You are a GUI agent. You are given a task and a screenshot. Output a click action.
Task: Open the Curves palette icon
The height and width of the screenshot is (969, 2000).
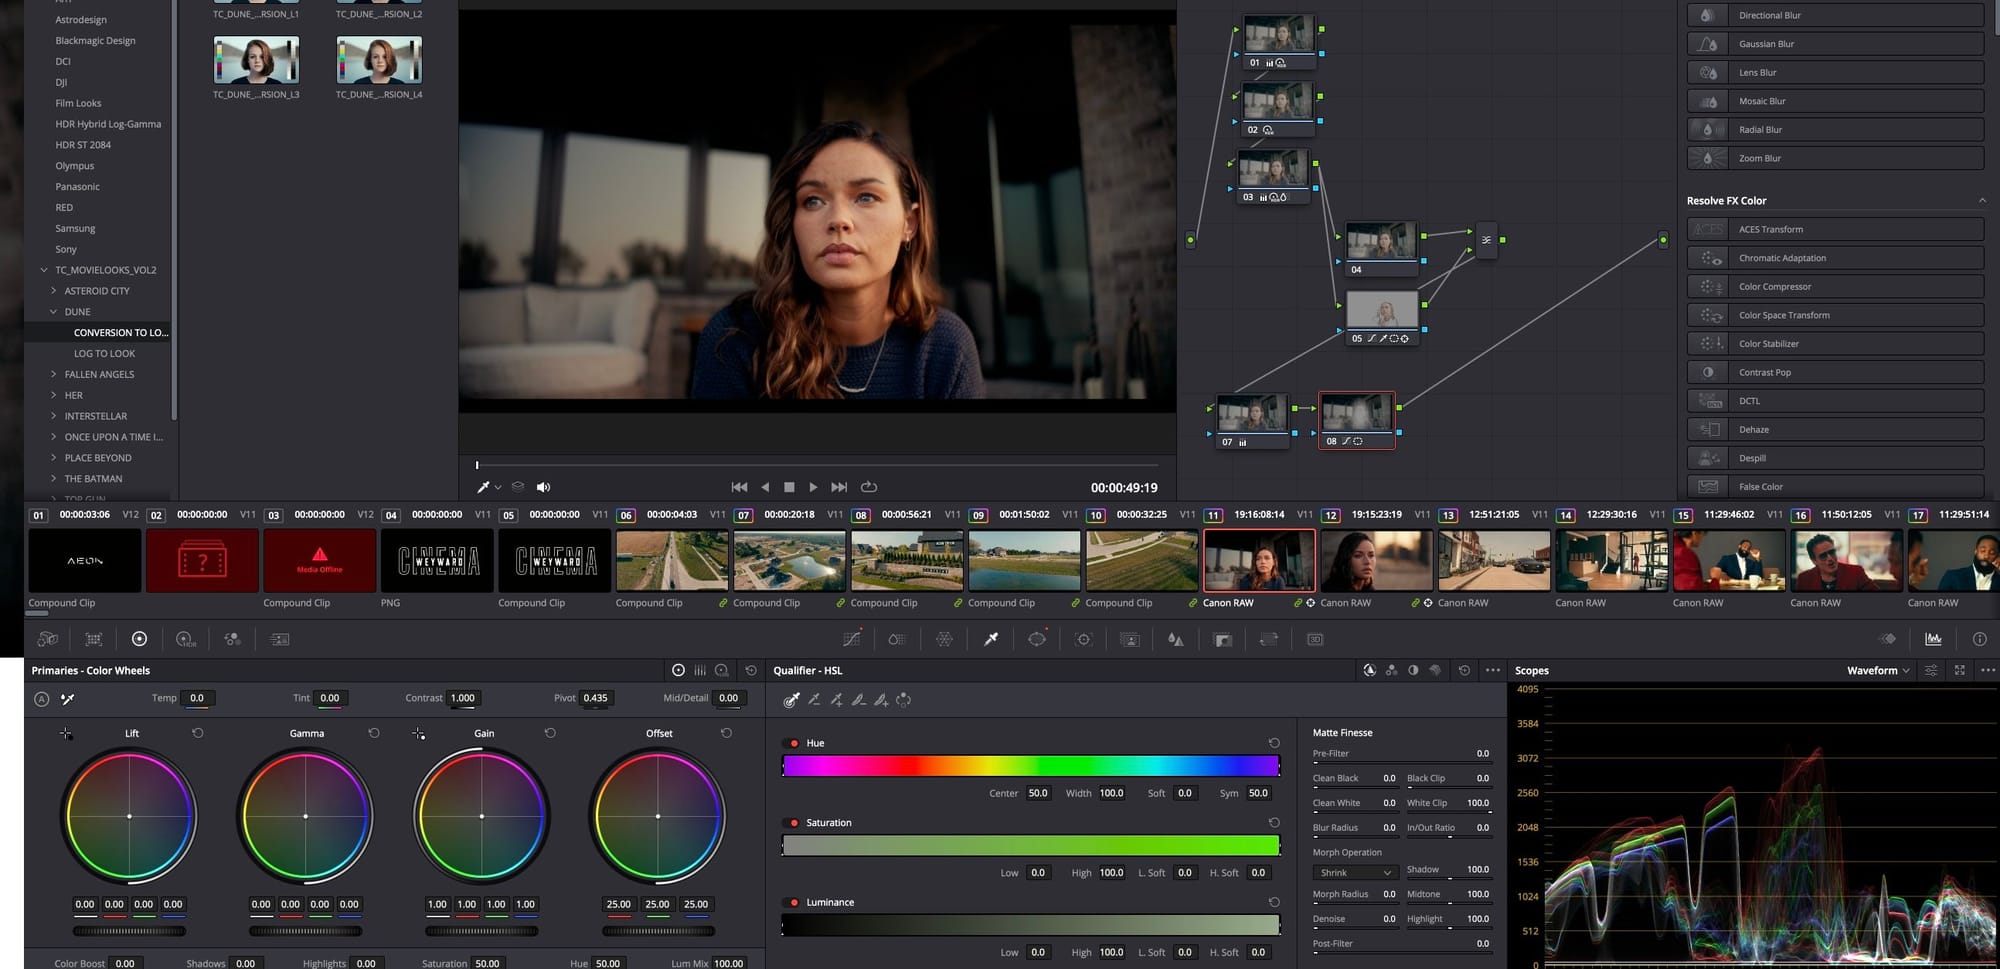[852, 639]
